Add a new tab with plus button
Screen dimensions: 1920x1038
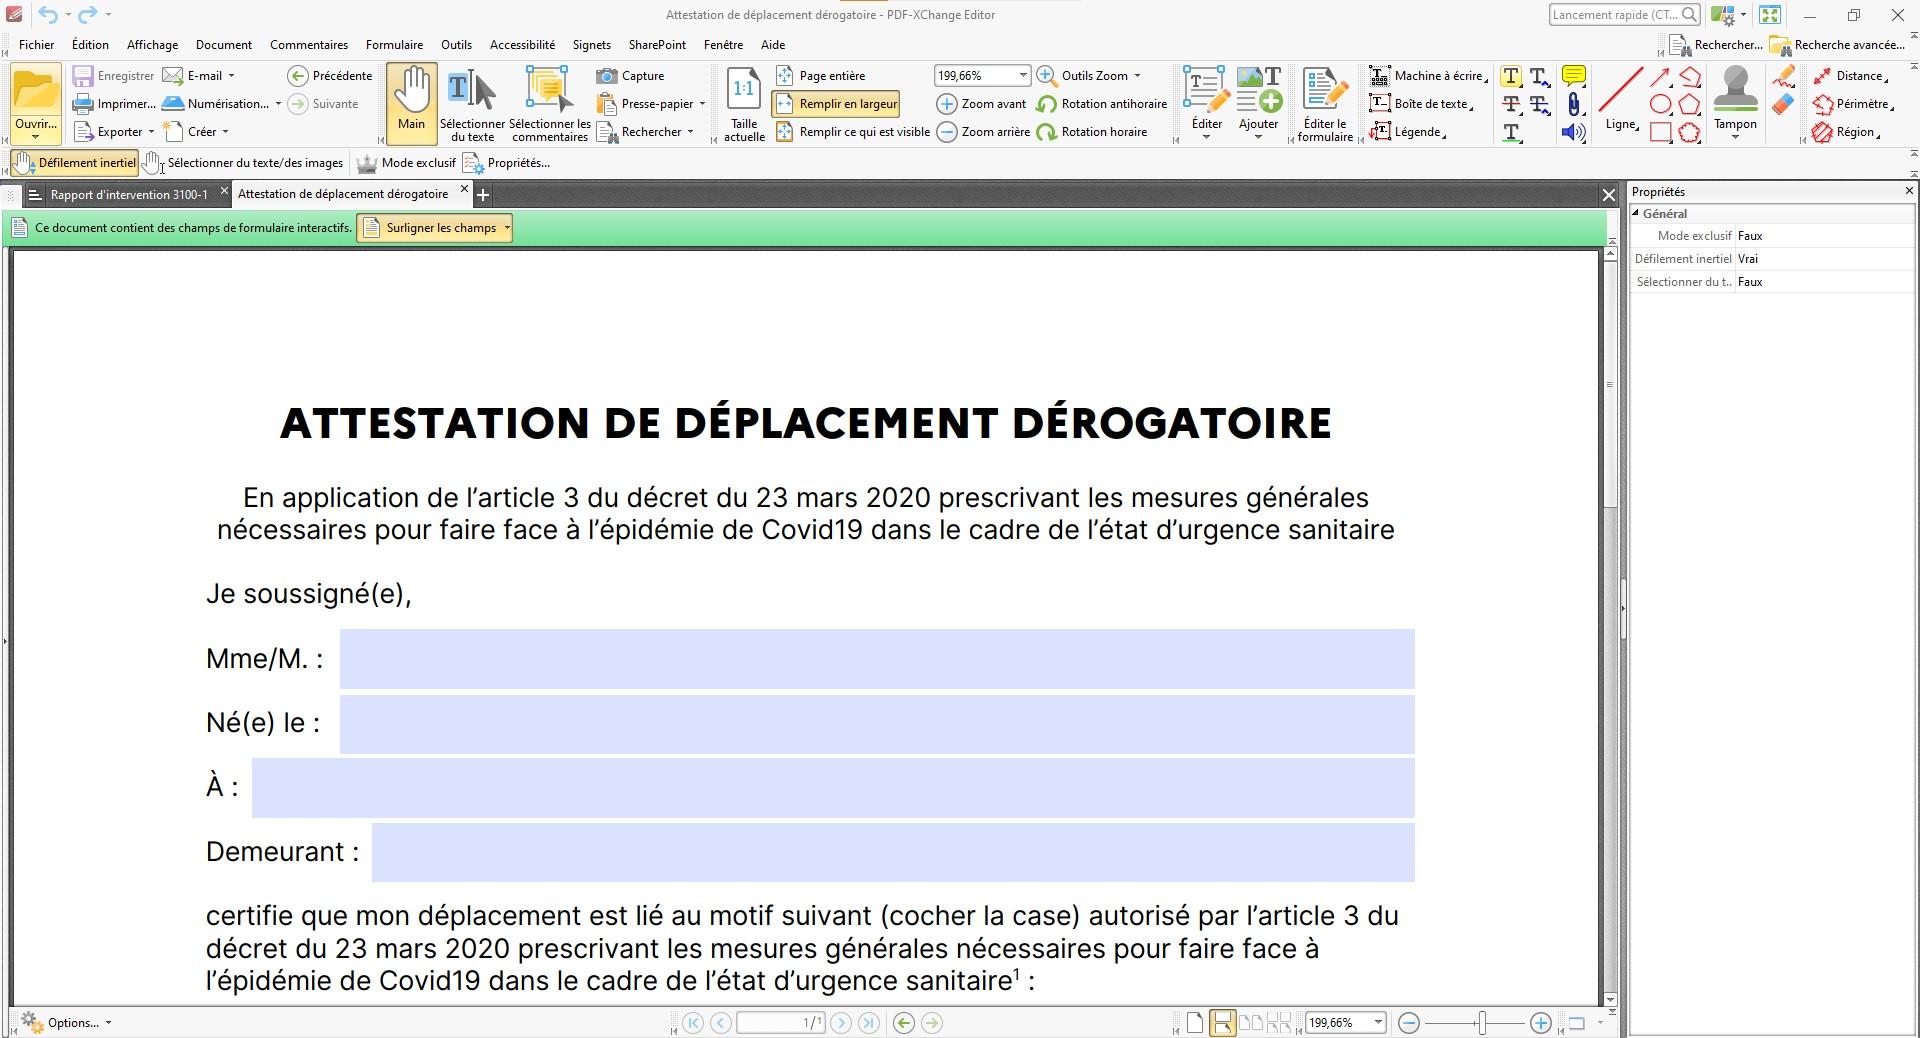tap(483, 194)
